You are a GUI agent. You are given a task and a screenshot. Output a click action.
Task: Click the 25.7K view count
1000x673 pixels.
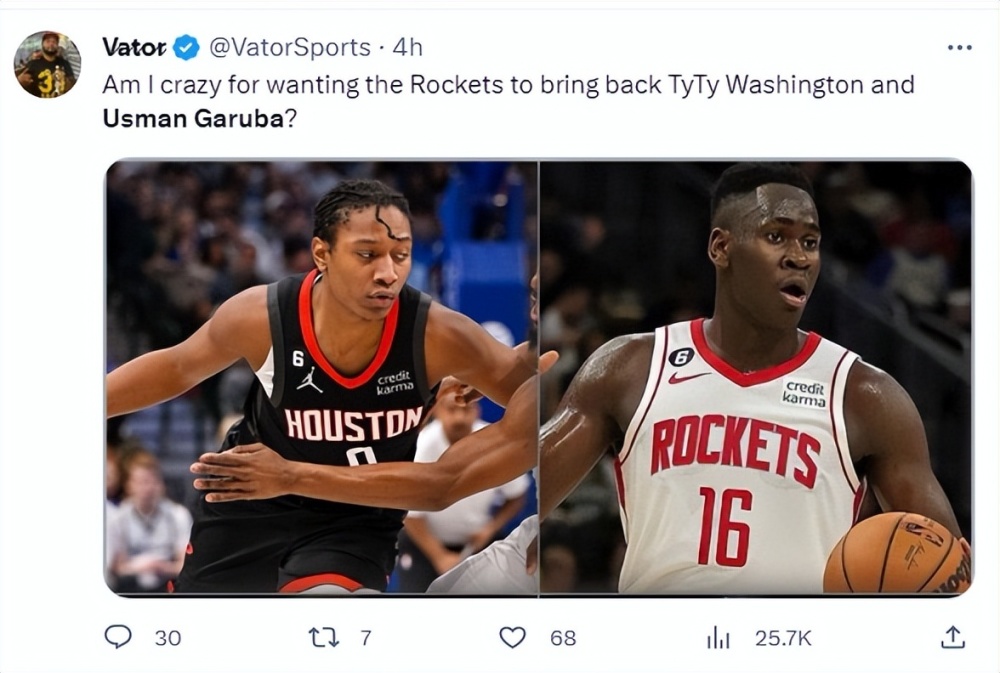783,637
